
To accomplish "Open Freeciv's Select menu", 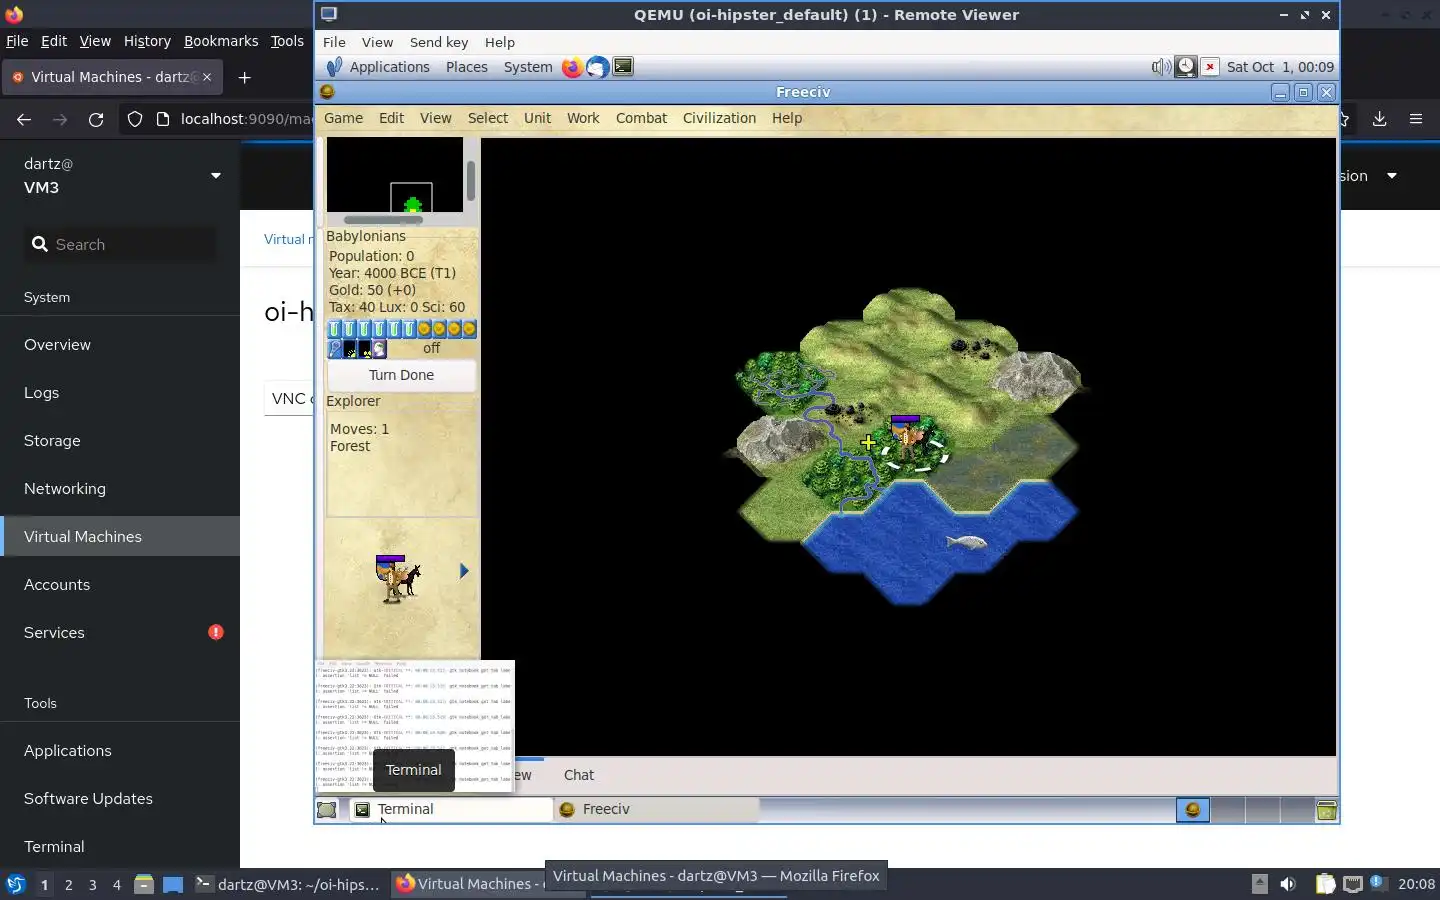I will click(x=488, y=118).
